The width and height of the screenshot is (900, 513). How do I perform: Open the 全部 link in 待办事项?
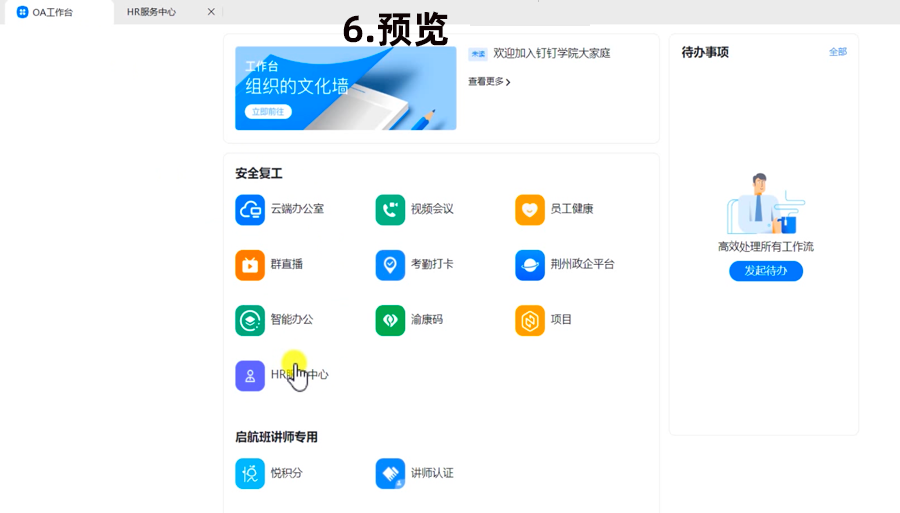point(837,52)
